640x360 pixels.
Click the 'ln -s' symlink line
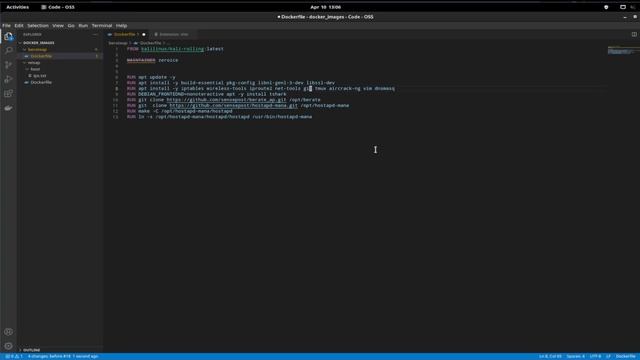pyautogui.click(x=219, y=117)
